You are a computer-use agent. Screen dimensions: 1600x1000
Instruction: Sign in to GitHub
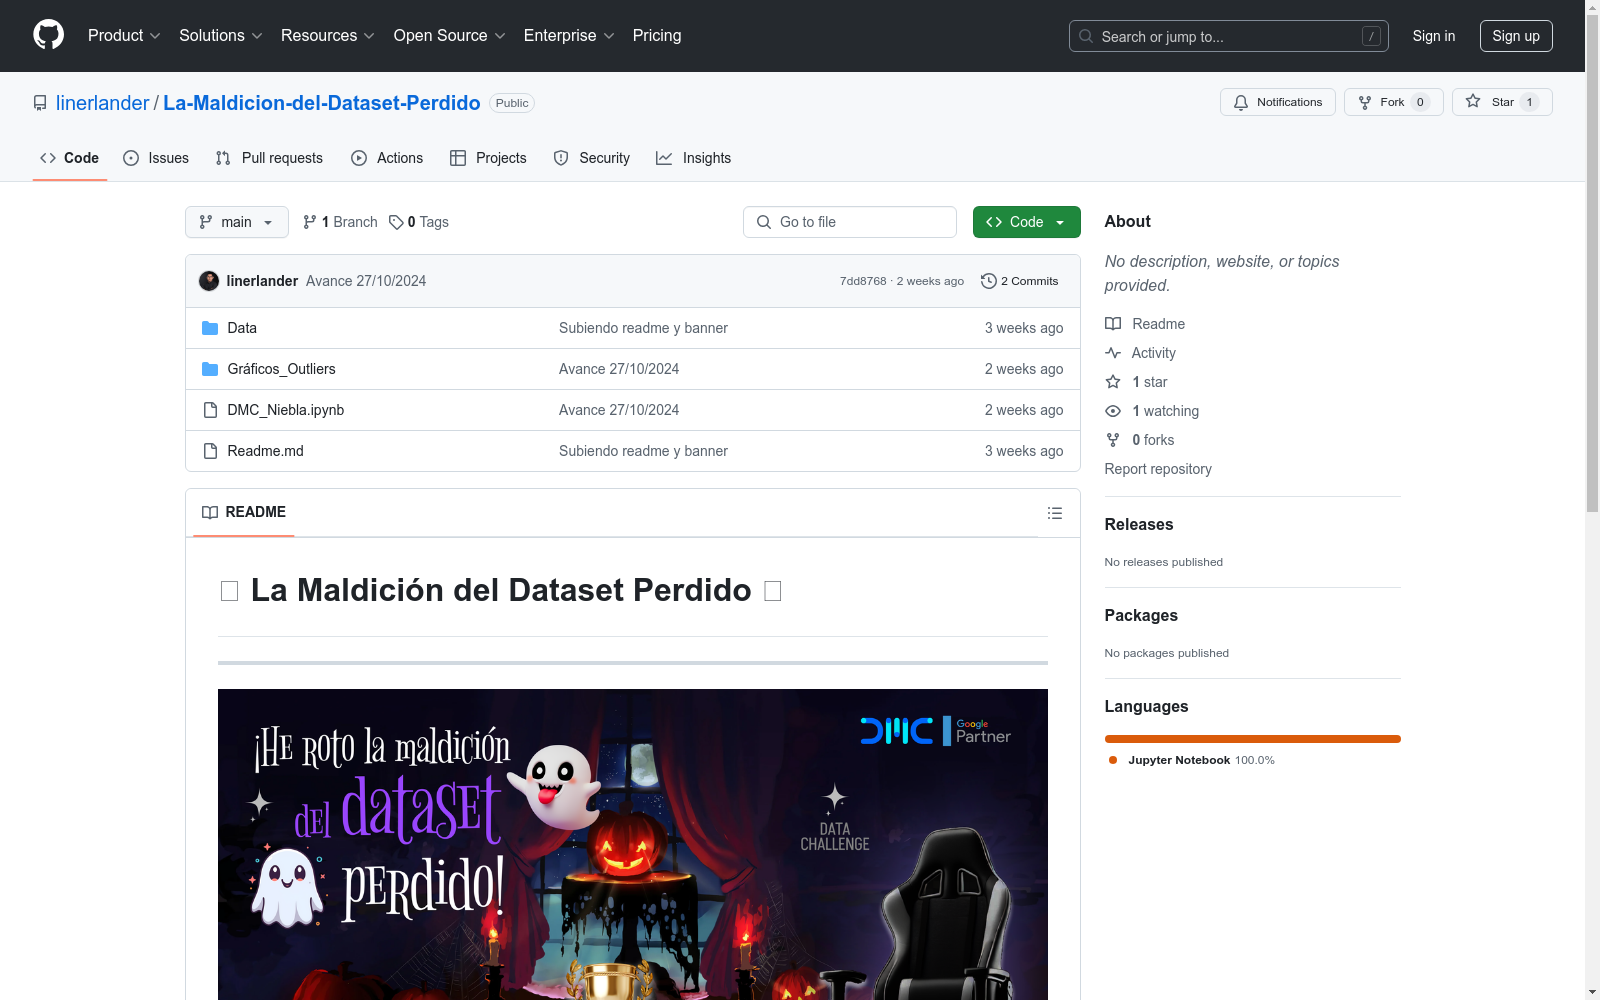tap(1433, 36)
